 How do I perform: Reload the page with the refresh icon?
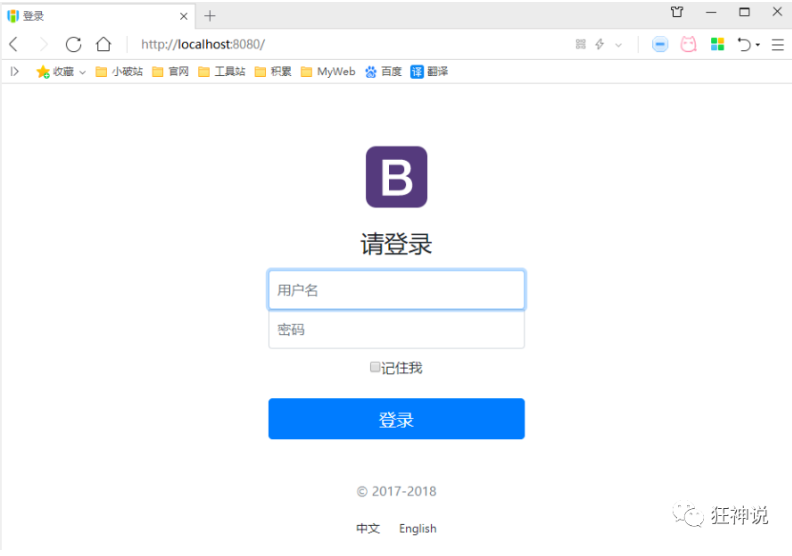[x=73, y=44]
